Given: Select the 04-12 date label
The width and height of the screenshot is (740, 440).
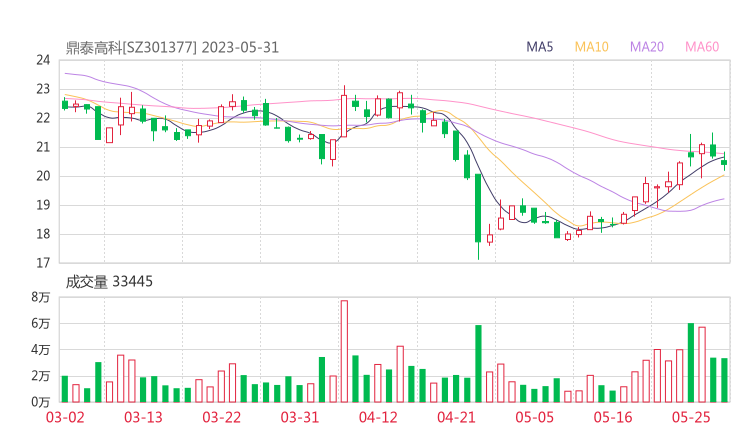Looking at the screenshot, I should coord(378,417).
